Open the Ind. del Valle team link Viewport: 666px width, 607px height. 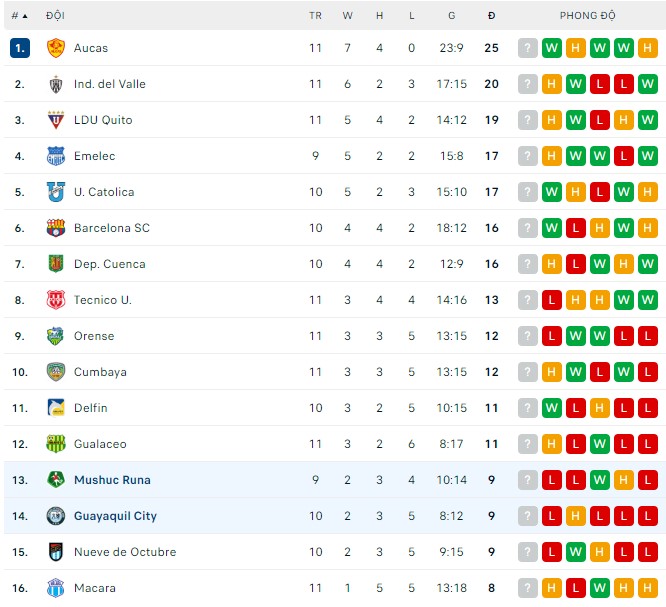109,84
